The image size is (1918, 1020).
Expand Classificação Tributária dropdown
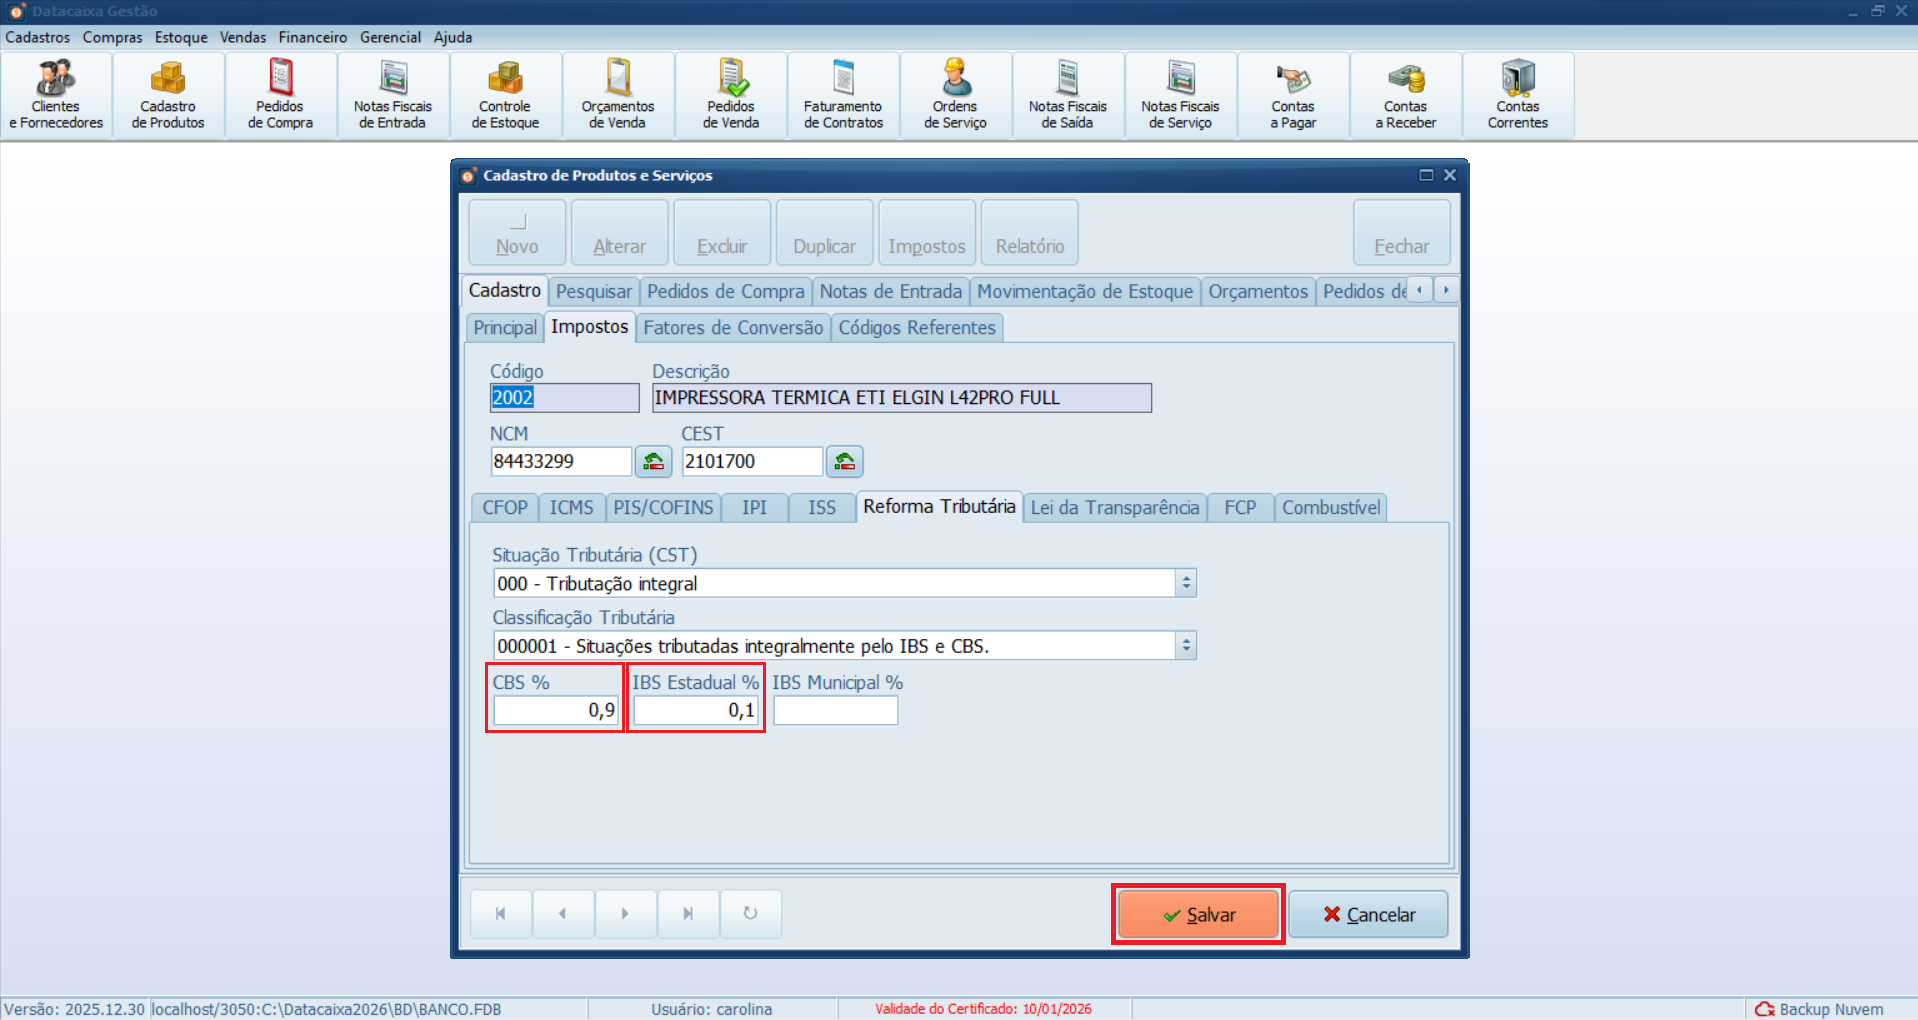1186,646
